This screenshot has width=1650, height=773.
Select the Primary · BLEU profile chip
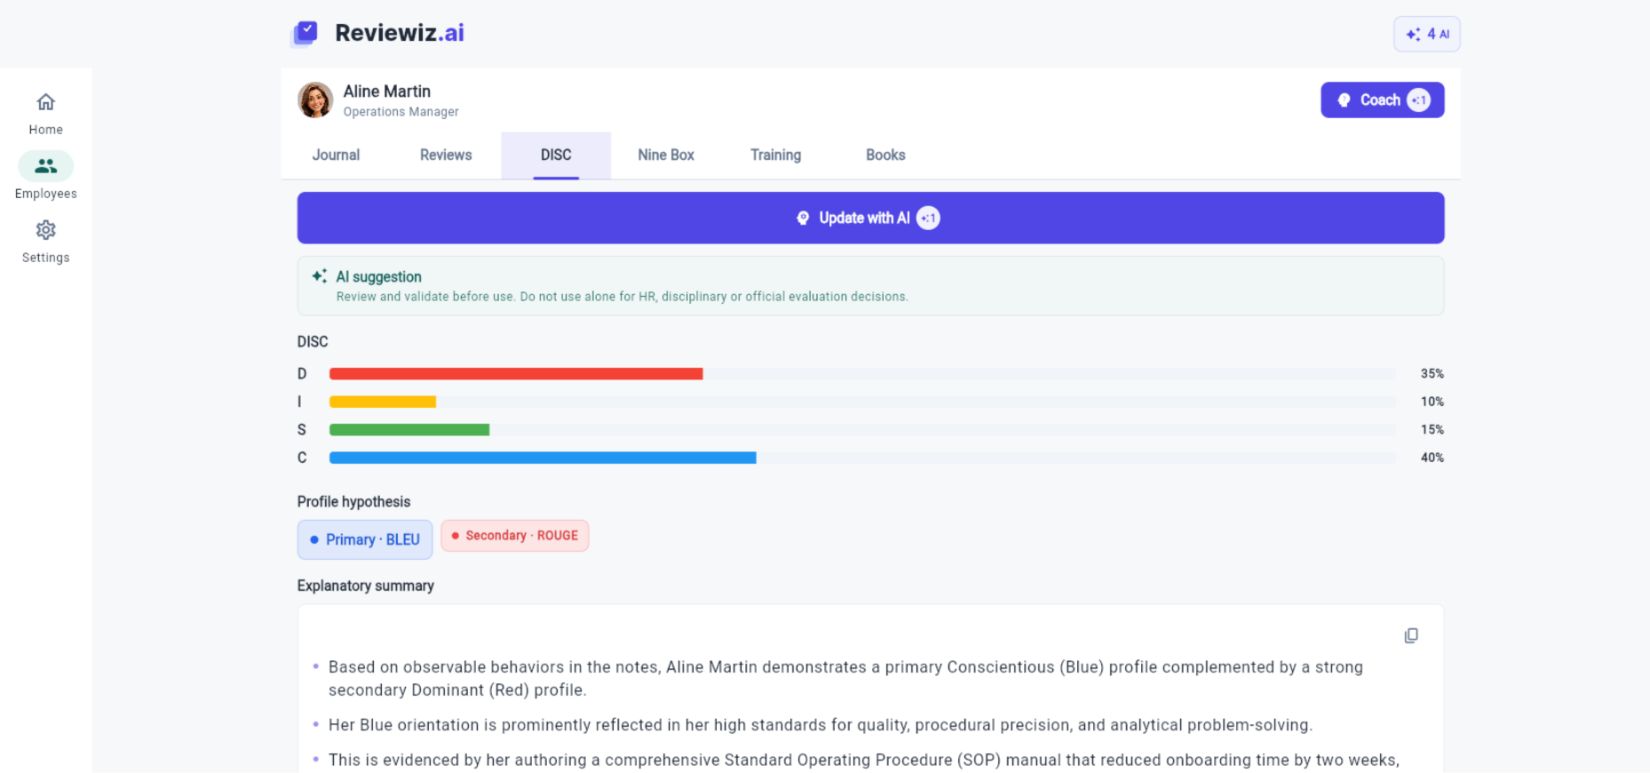[365, 539]
